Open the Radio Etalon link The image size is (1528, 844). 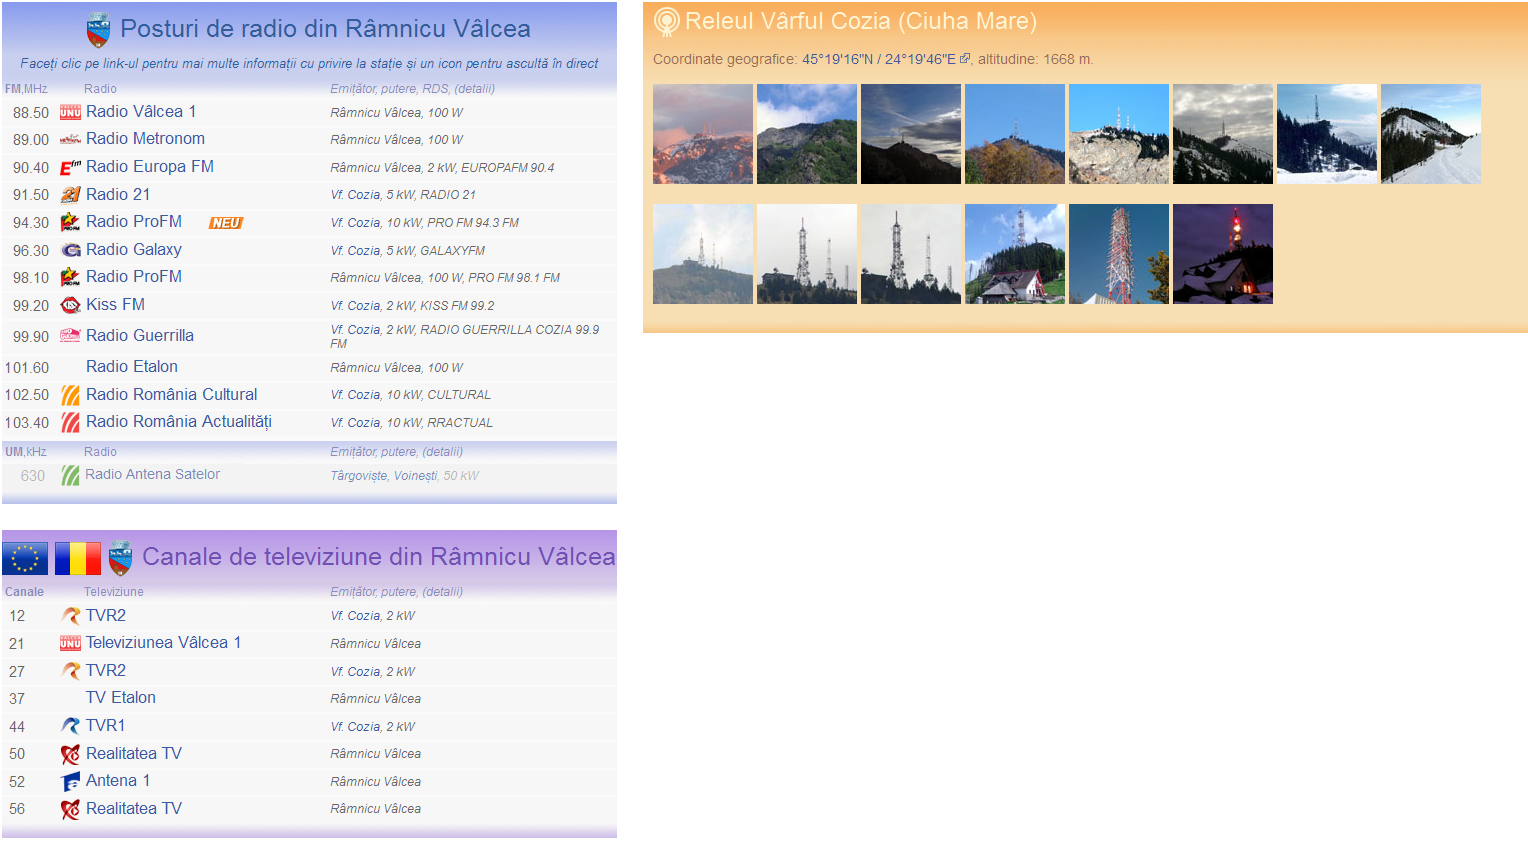coord(132,366)
